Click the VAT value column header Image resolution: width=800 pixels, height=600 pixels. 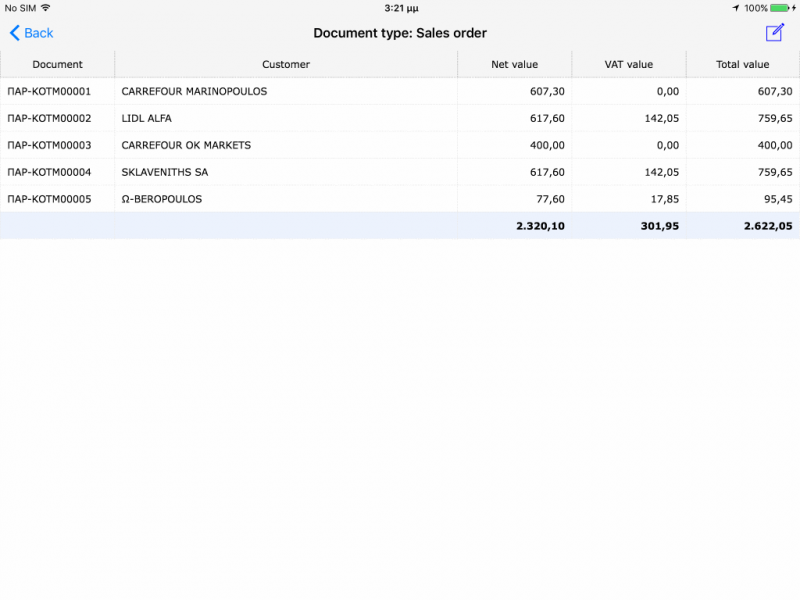(x=629, y=64)
